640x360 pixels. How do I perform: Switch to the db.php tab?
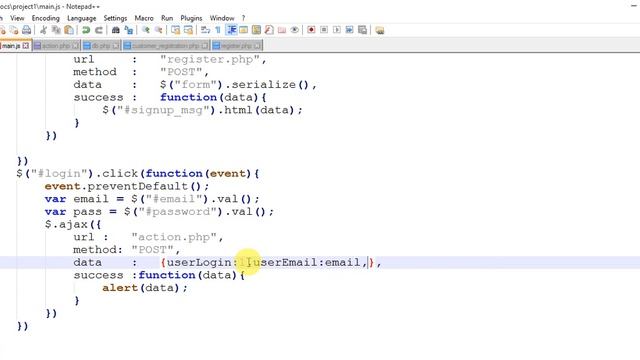[101, 46]
